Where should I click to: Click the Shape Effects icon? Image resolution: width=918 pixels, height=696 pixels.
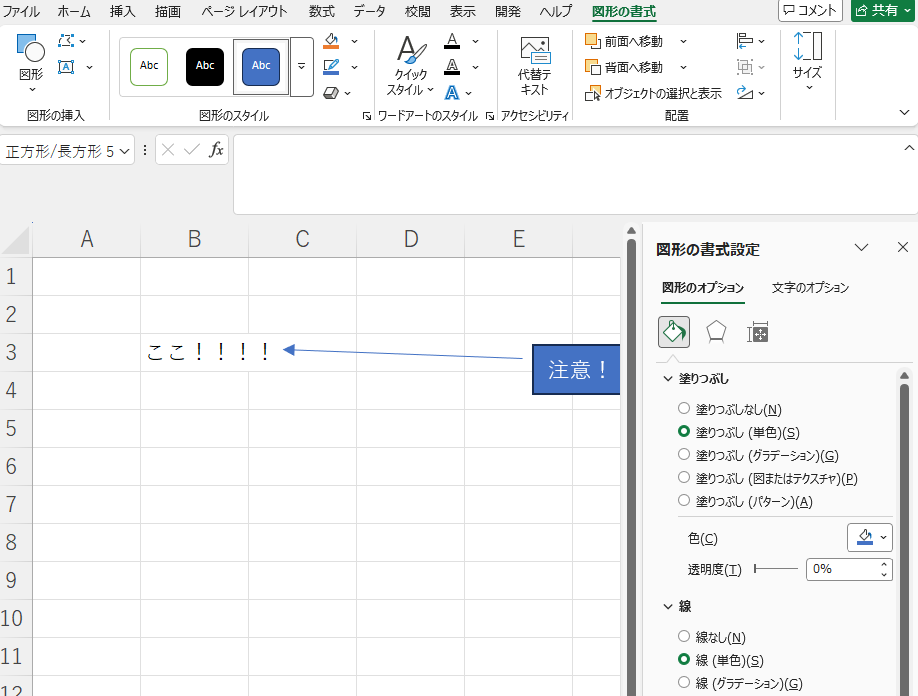(x=331, y=92)
